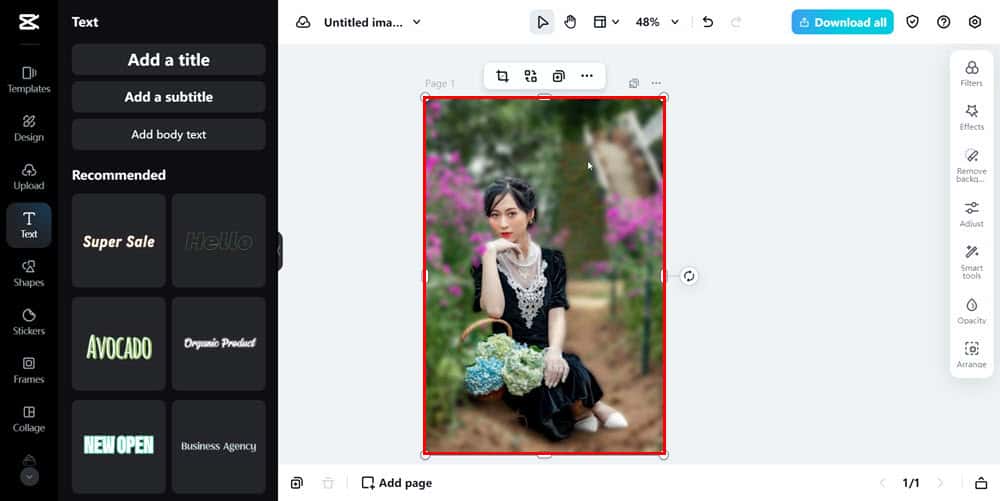Screen dimensions: 1000x501
Task: Open the Adjust panel
Action: coord(971,214)
